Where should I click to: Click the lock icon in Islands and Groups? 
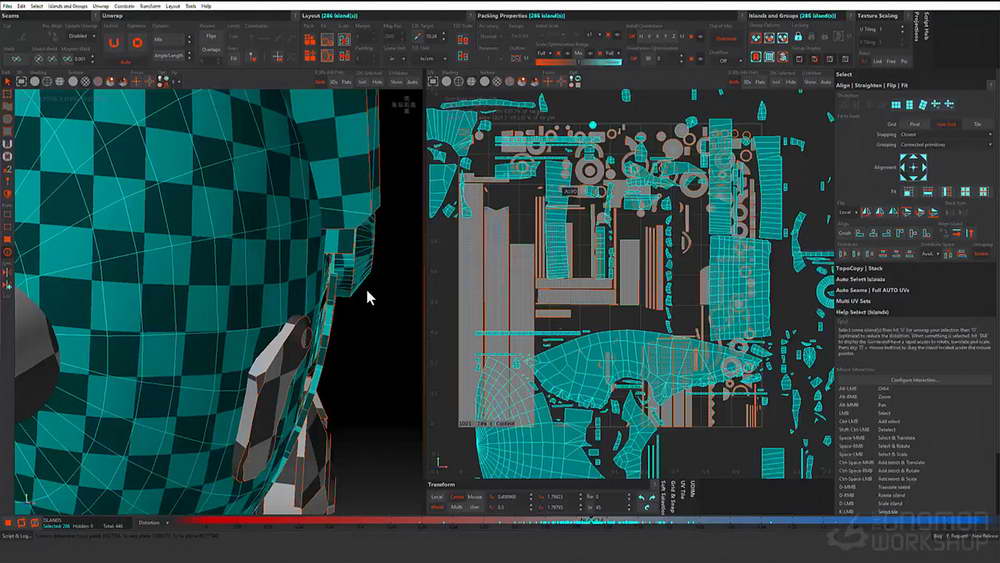point(798,37)
